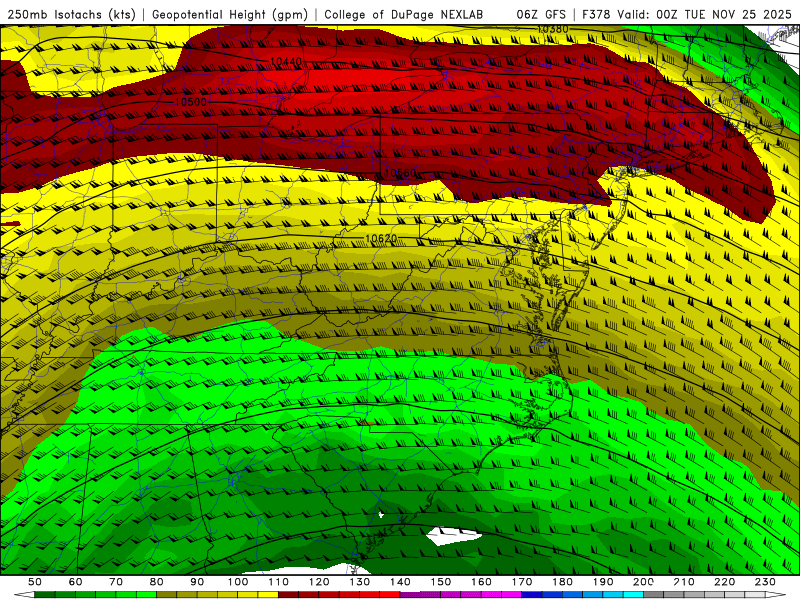Click the 10620 height contour label
Screen dimensions: 800x600
tap(381, 239)
